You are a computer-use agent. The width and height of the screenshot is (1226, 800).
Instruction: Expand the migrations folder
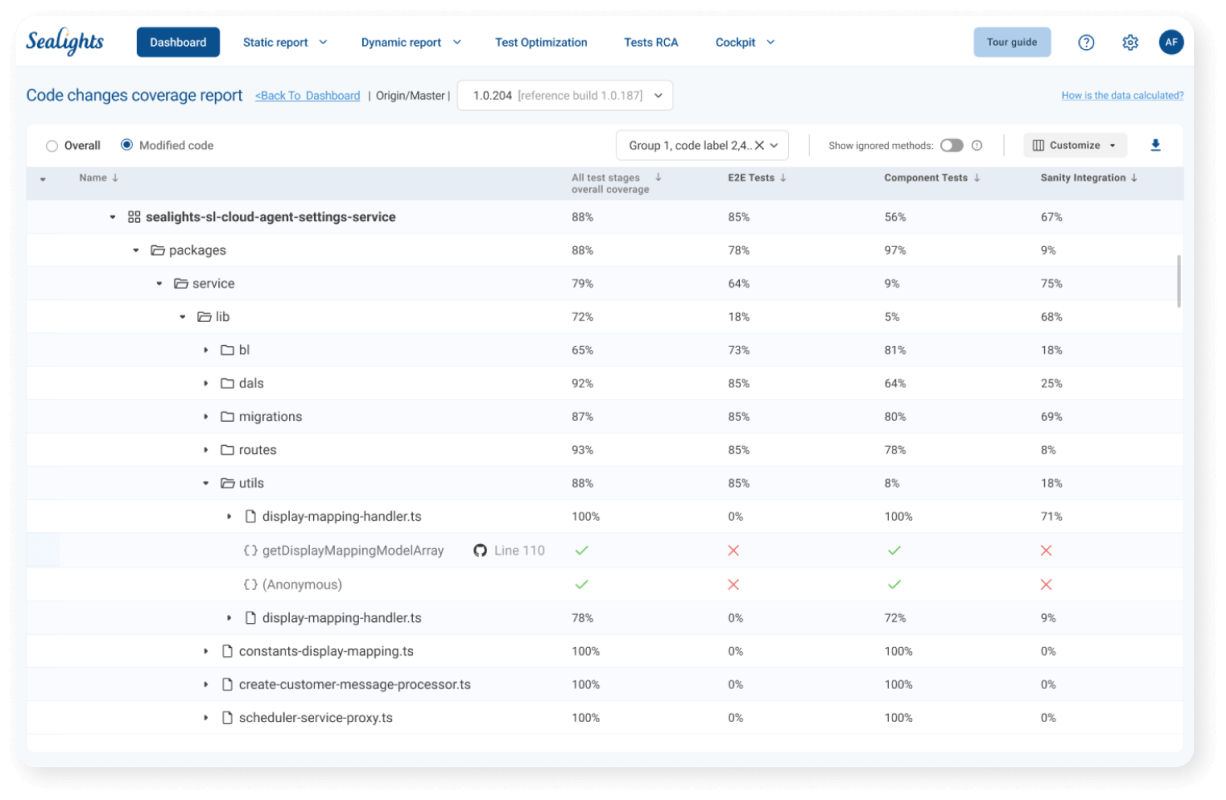[206, 416]
